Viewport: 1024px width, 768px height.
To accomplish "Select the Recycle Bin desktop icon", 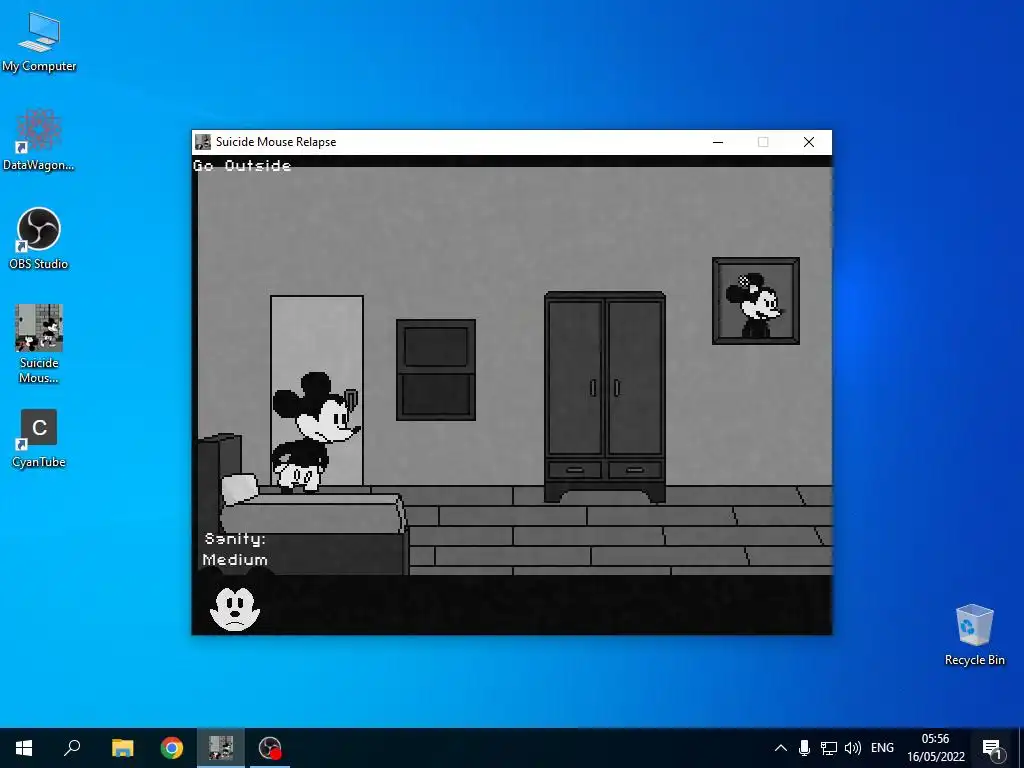I will pos(974,635).
